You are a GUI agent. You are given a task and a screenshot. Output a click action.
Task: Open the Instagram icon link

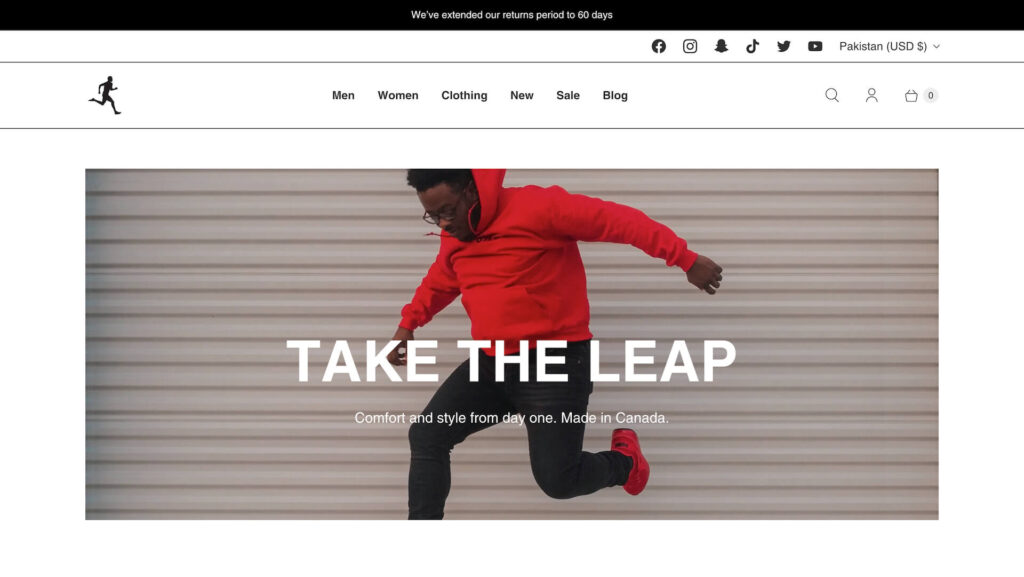(x=690, y=46)
